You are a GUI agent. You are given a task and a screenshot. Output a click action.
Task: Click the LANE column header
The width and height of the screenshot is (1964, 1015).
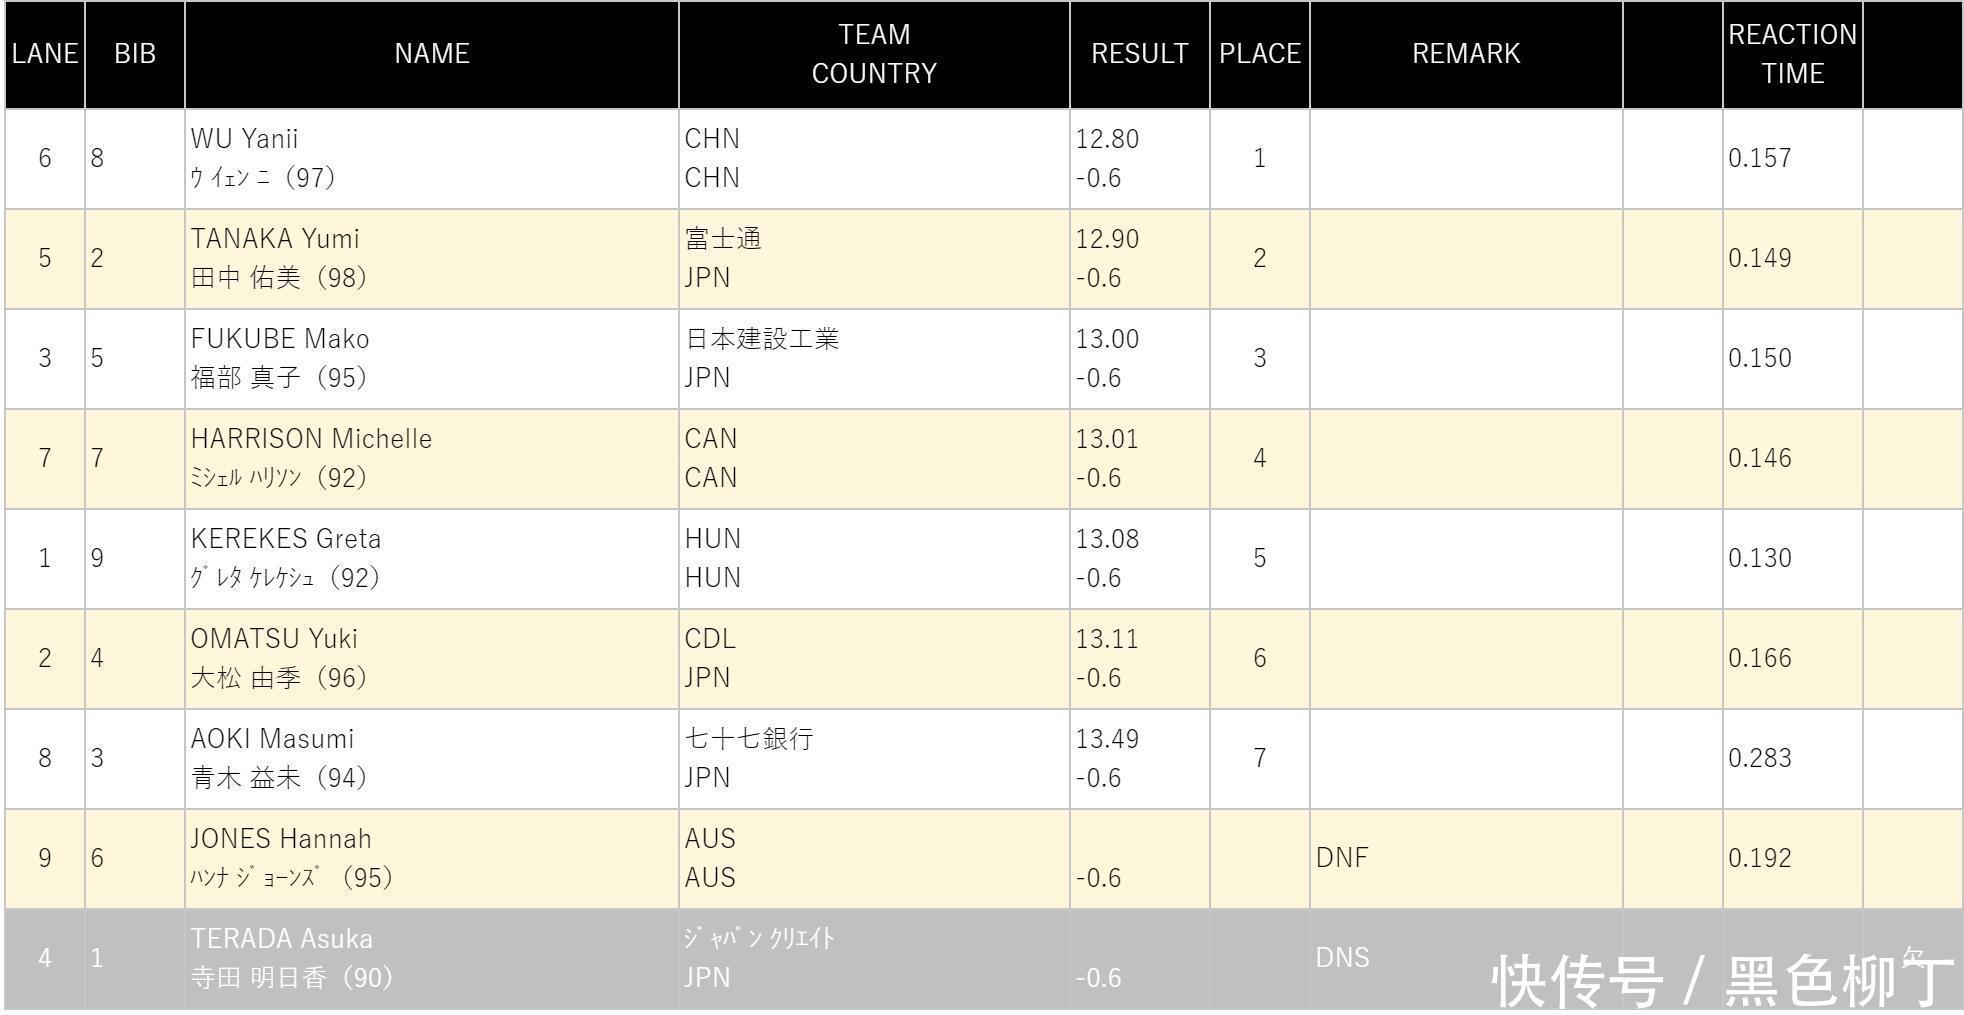click(x=45, y=54)
